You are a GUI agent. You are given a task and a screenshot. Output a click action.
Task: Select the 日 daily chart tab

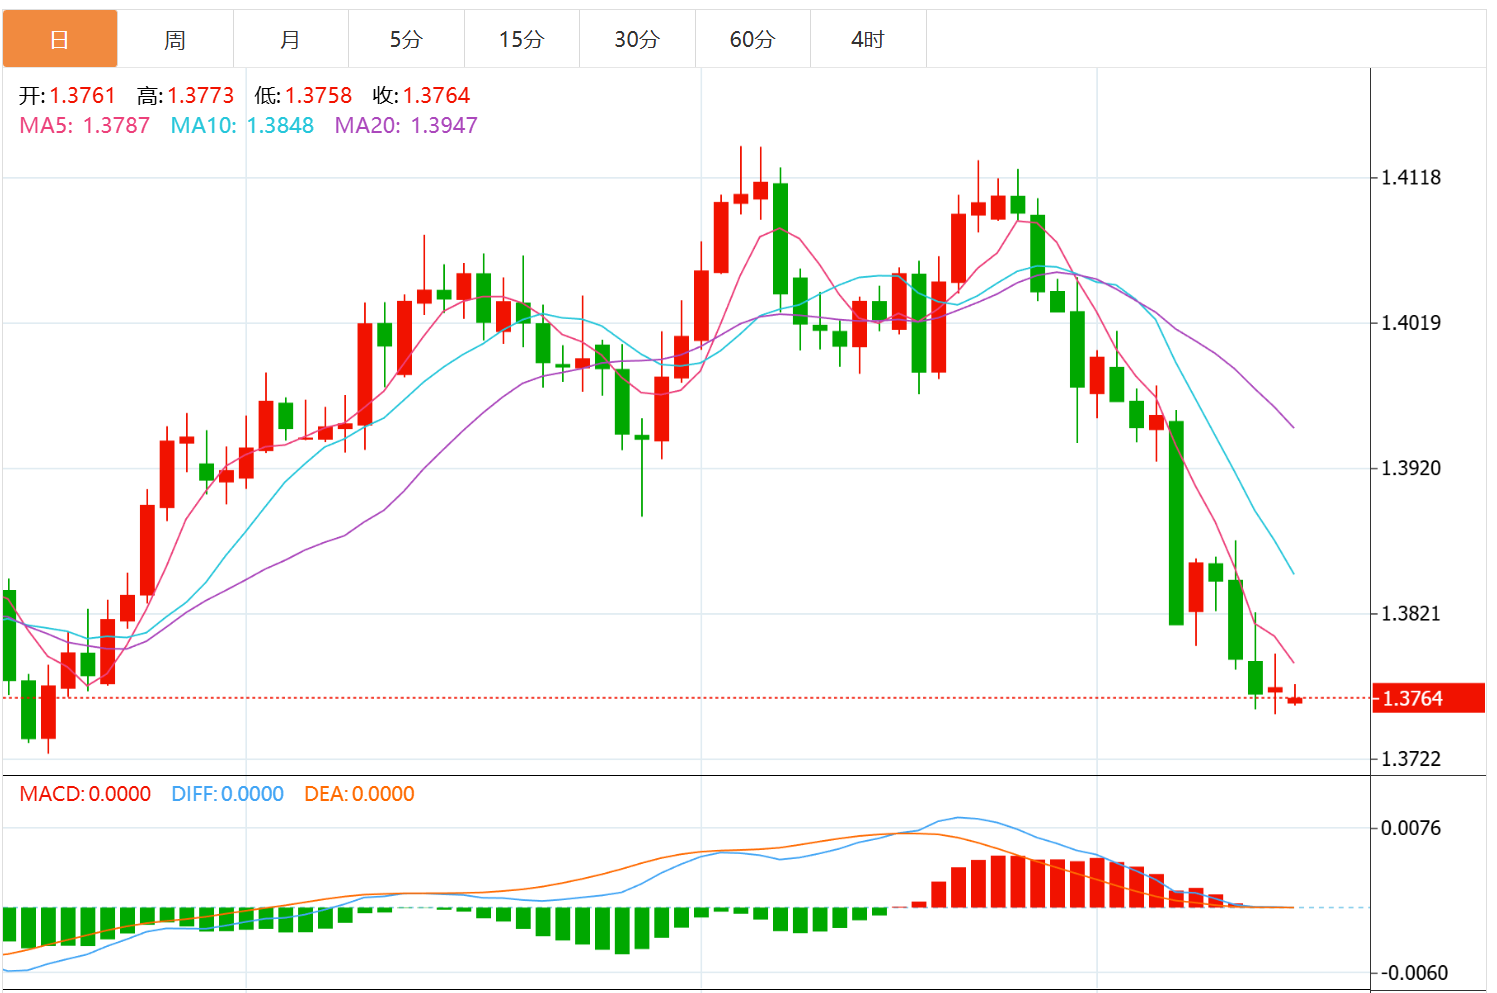(60, 39)
